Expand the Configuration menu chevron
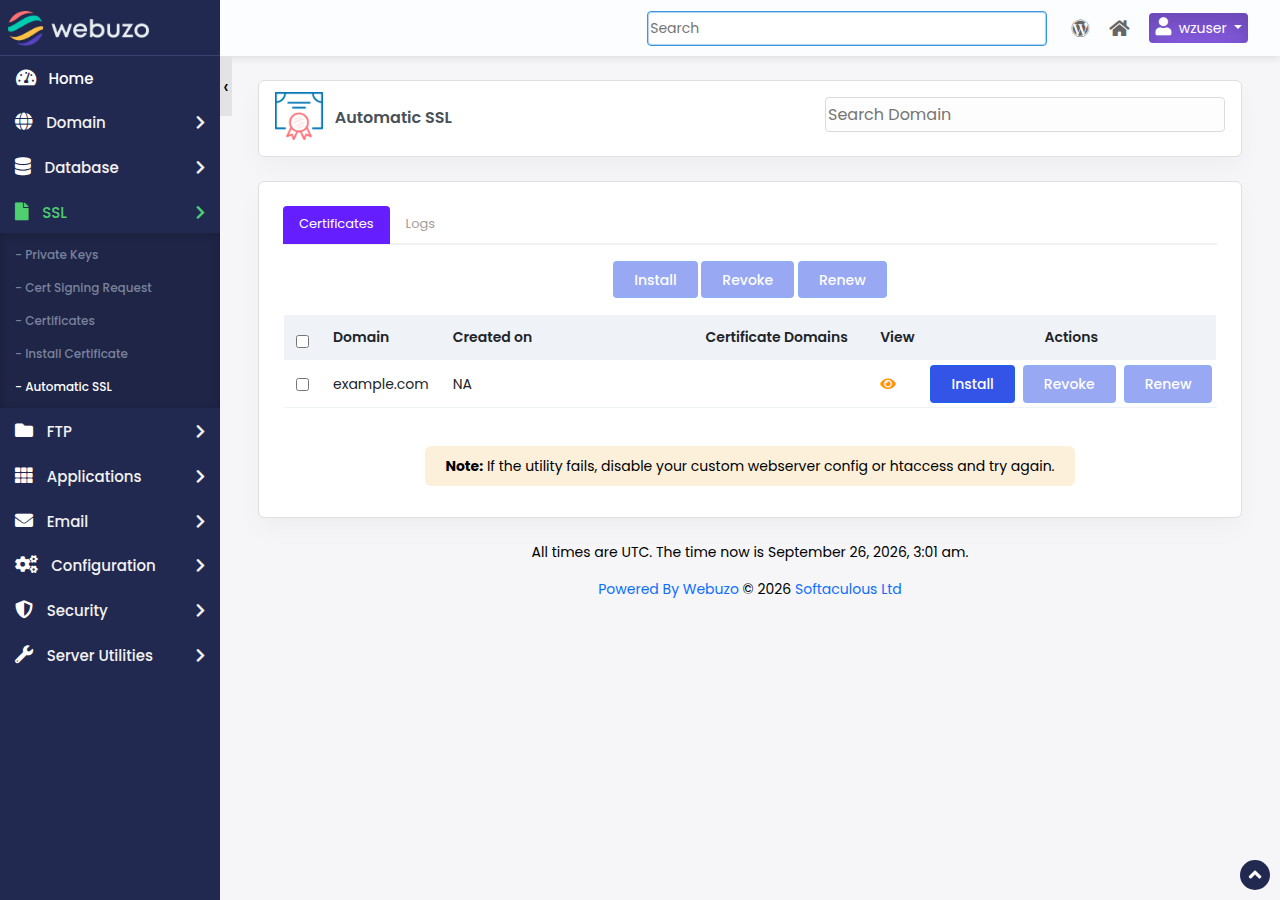The image size is (1280, 900). pyautogui.click(x=200, y=565)
